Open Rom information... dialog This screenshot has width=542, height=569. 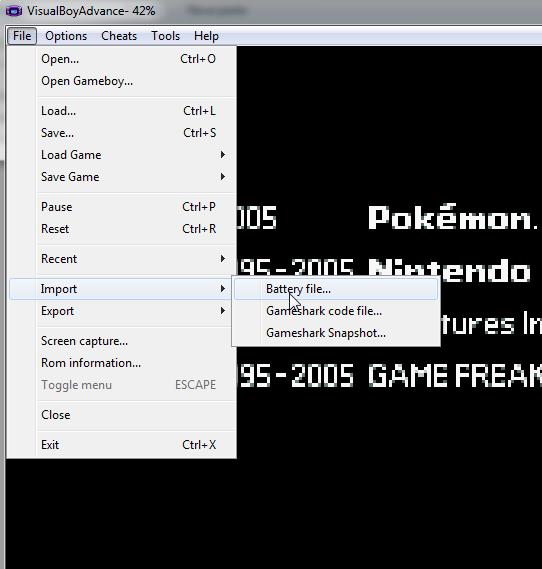tap(122, 363)
